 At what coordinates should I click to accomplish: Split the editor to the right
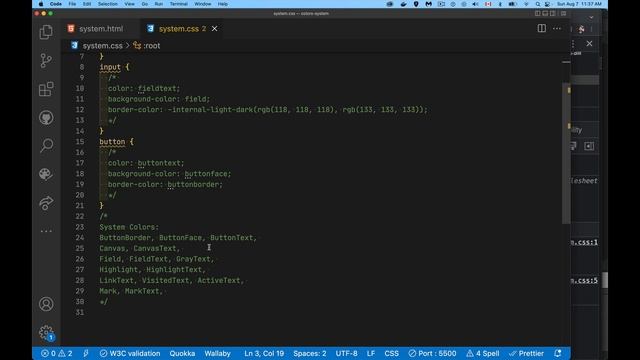point(542,28)
